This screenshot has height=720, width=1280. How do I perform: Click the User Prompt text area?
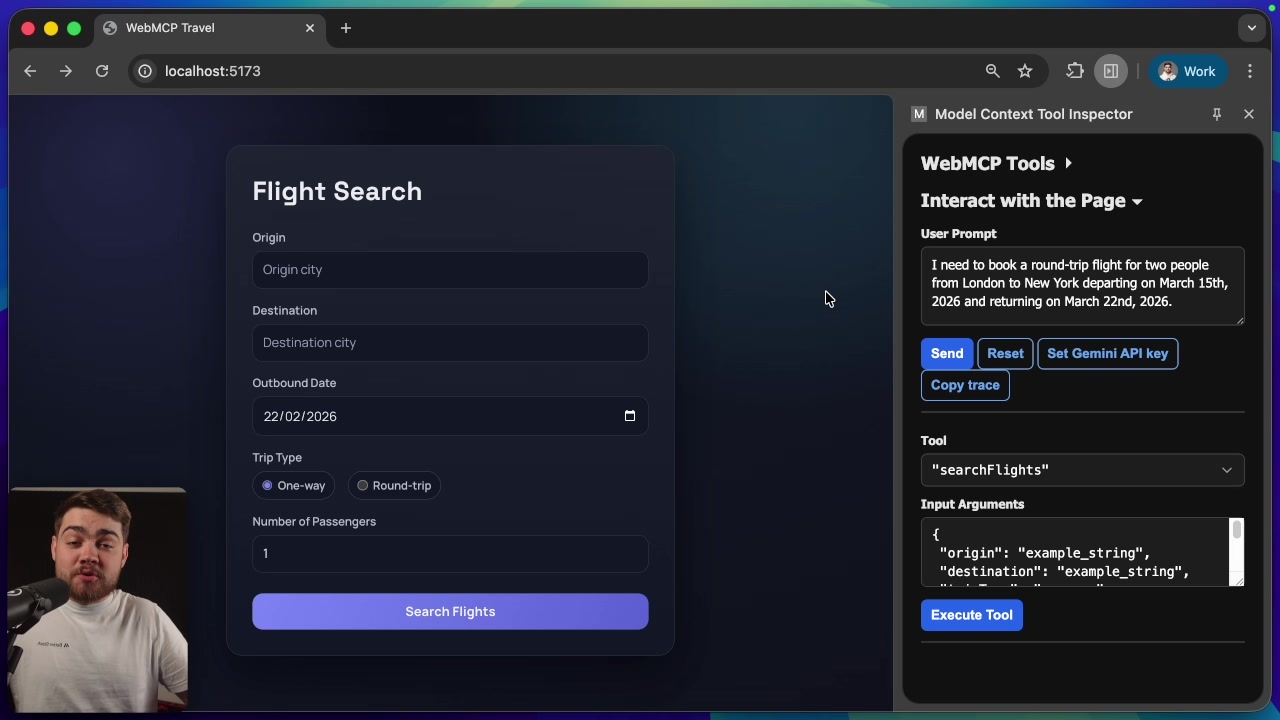pyautogui.click(x=1080, y=285)
